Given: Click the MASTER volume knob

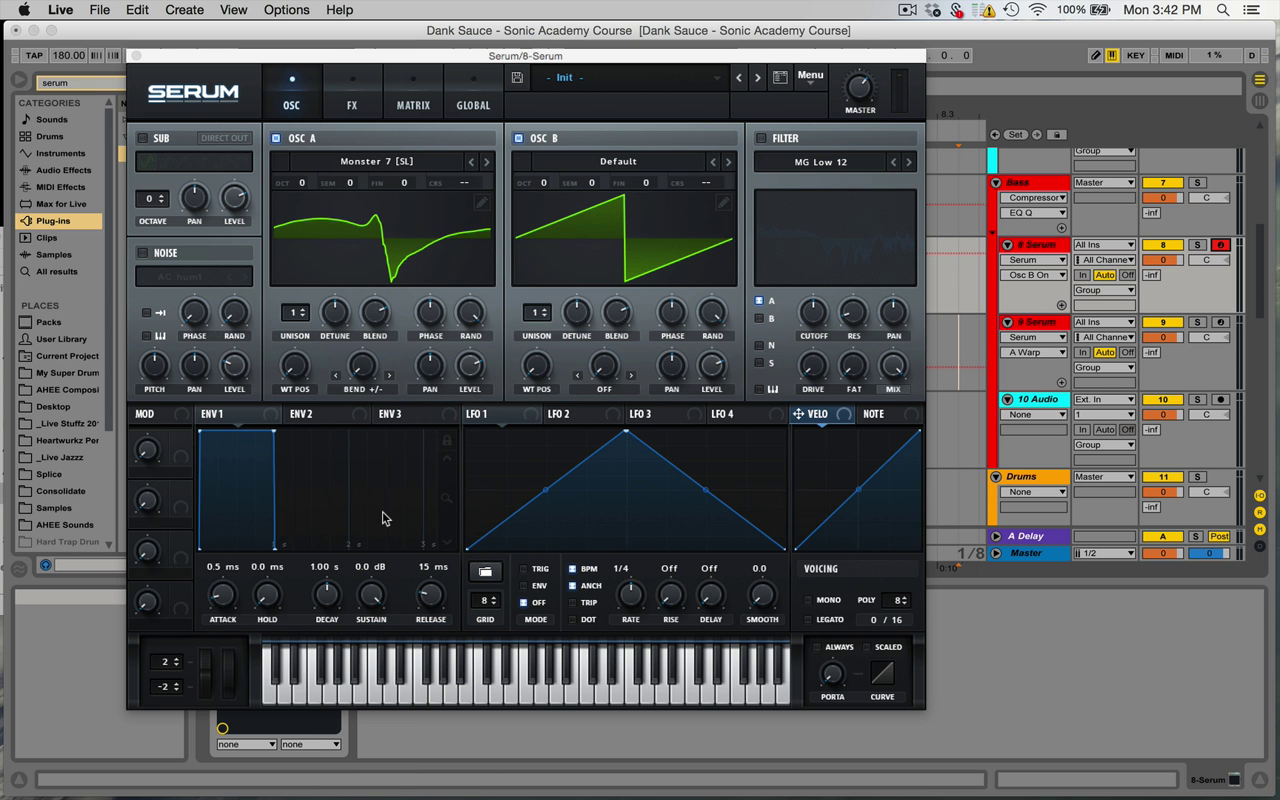Looking at the screenshot, I should pos(860,86).
